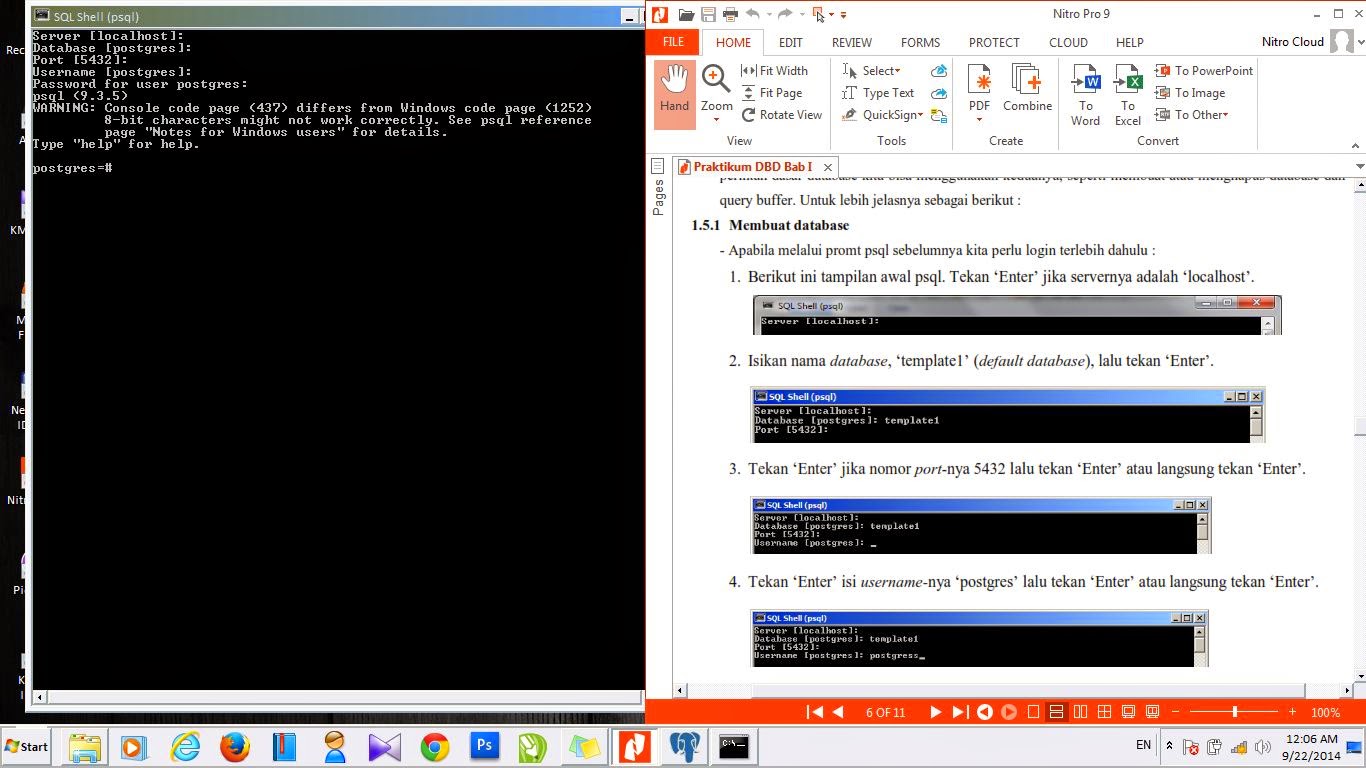The image size is (1366, 768).
Task: Click the Undo arrow in quick toolbar
Action: click(x=752, y=14)
